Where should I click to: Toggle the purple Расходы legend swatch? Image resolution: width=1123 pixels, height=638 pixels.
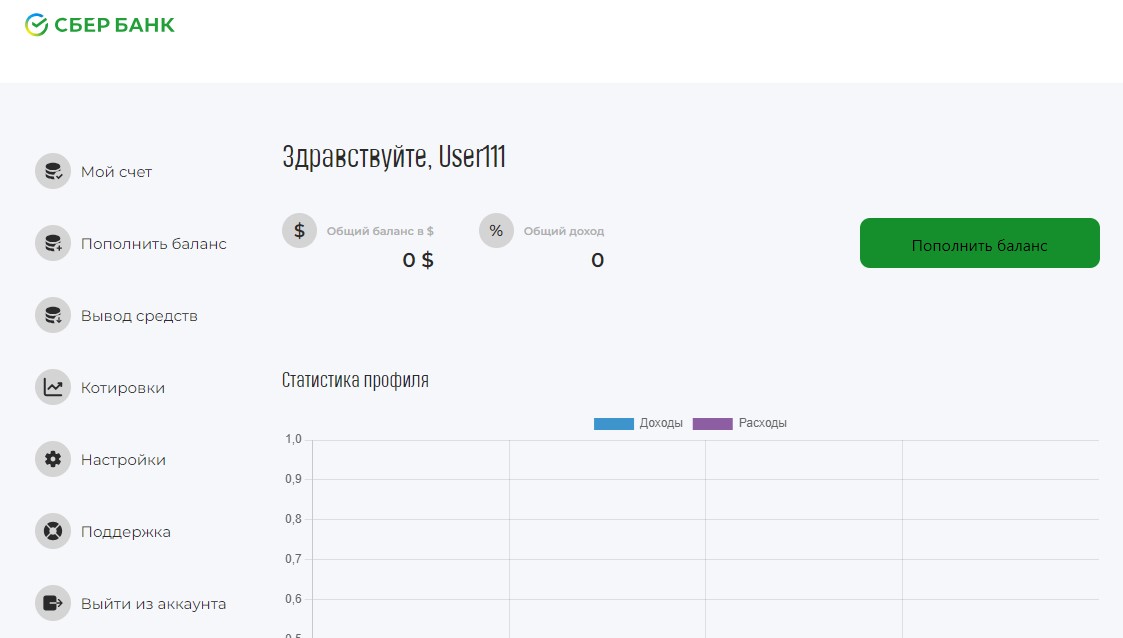(x=712, y=424)
